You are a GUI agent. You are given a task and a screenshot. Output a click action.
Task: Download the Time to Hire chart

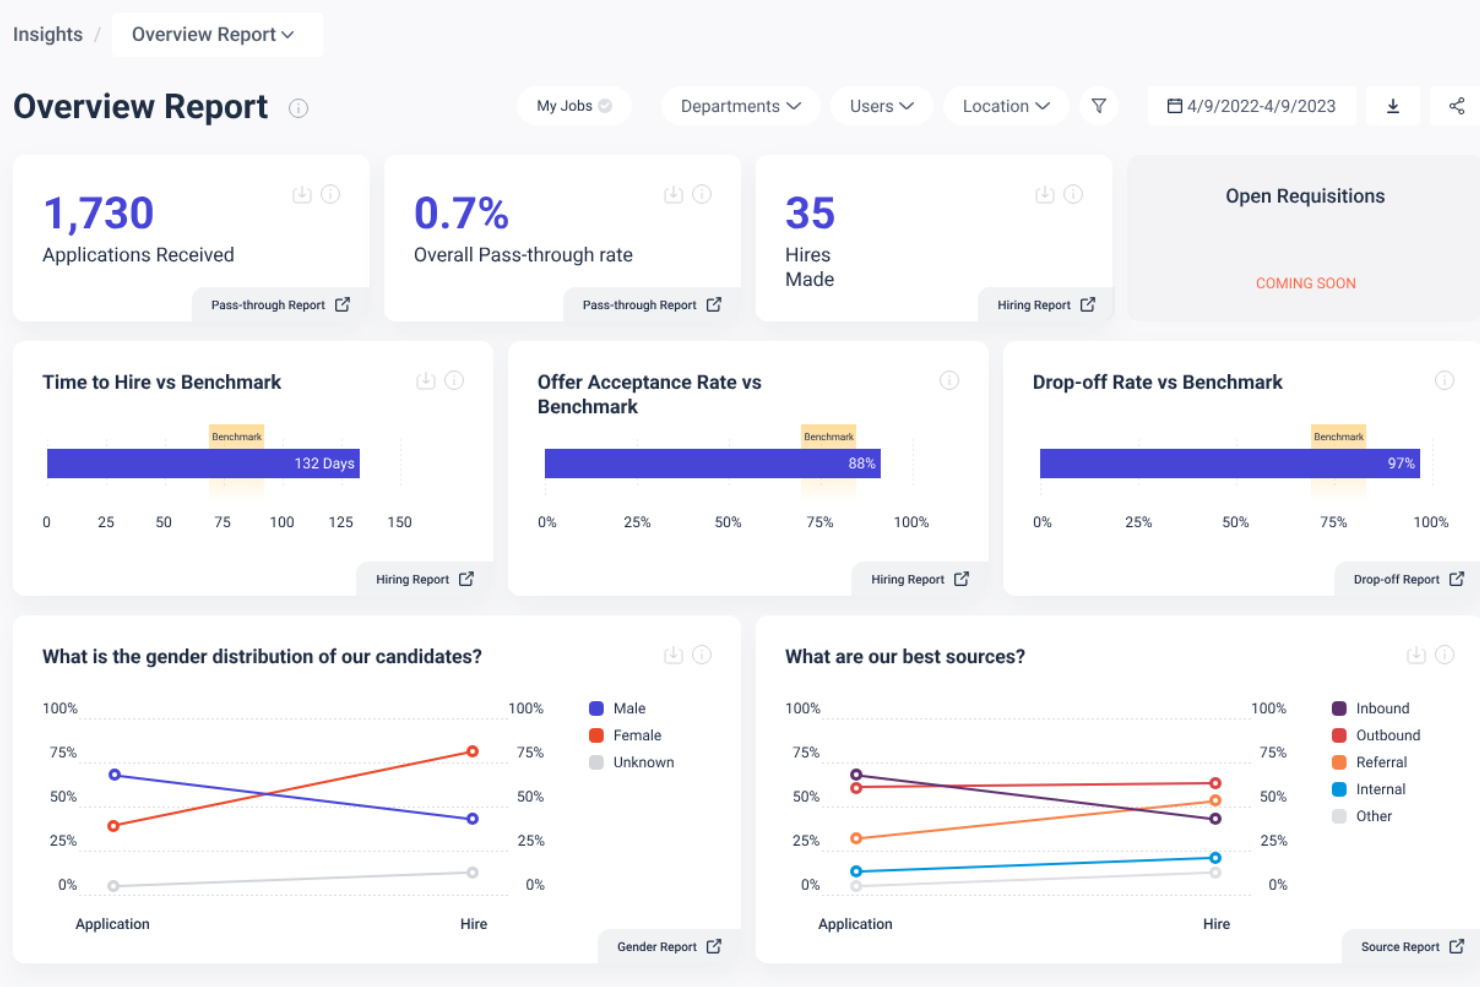425,380
